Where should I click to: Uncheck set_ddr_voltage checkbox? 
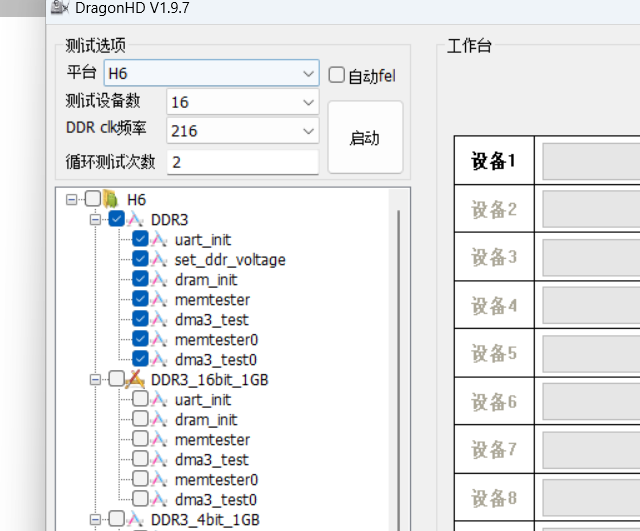[140, 259]
